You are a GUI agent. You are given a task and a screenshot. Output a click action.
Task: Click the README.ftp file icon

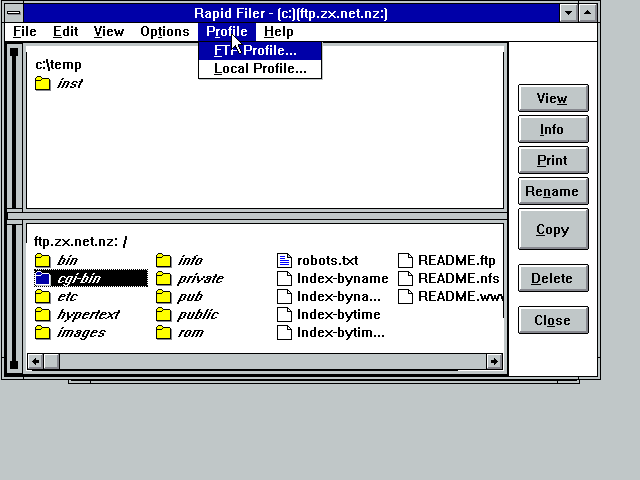405,260
